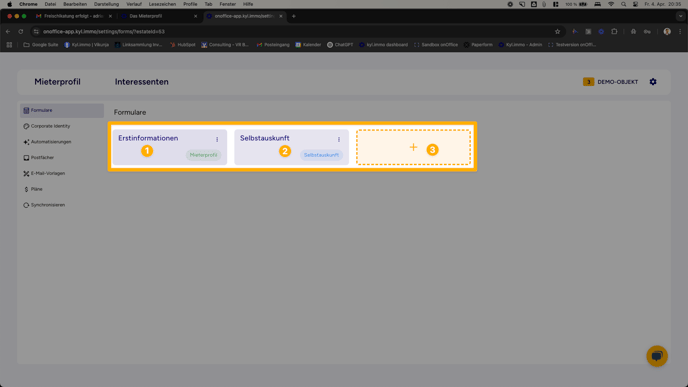Reload the current page
688x387 pixels.
coord(21,32)
